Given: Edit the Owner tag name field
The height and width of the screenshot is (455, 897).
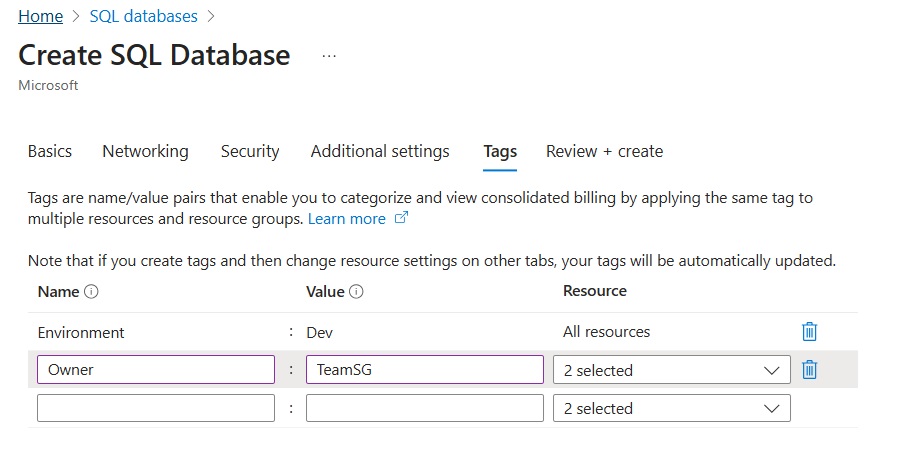Looking at the screenshot, I should click(x=156, y=370).
